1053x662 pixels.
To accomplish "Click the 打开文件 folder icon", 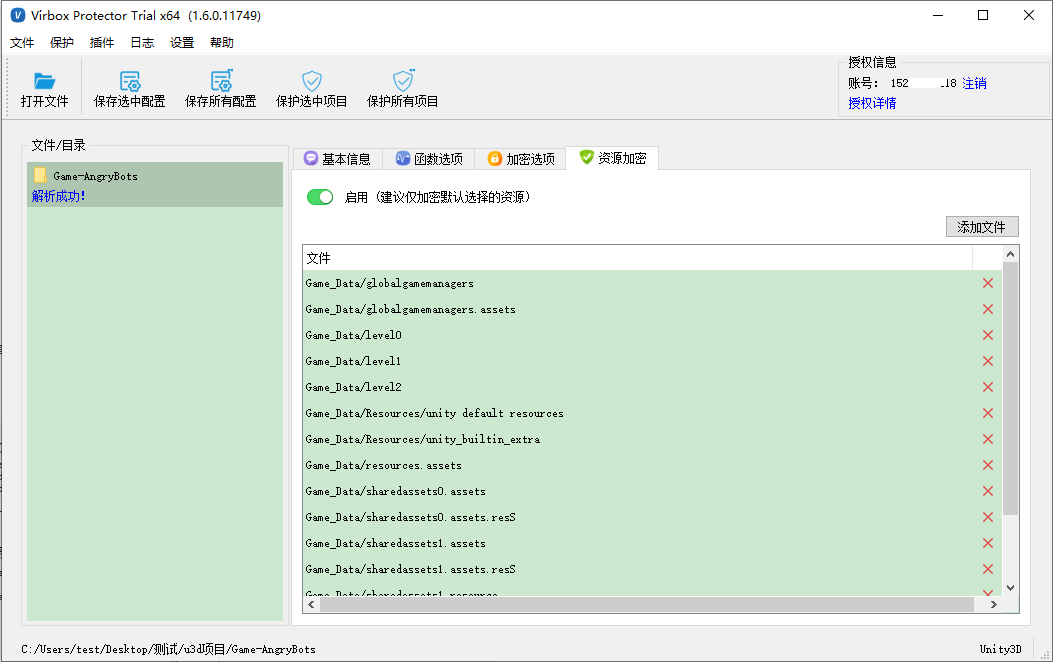I will [44, 81].
